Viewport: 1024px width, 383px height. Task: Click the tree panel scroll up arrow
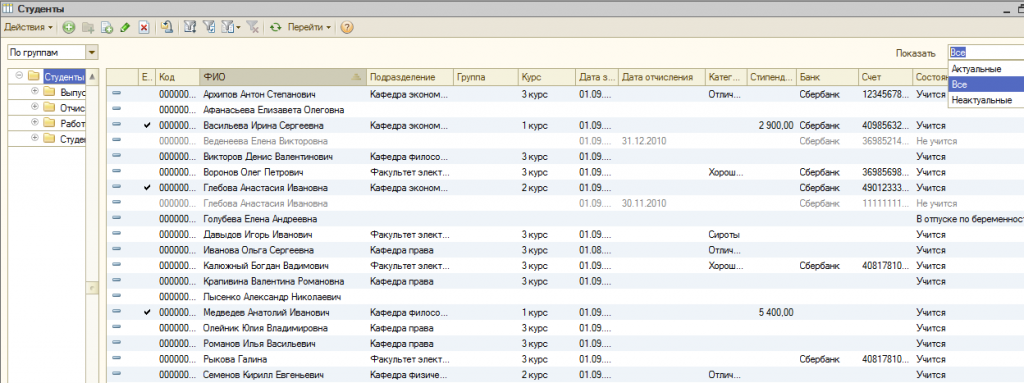(92, 76)
